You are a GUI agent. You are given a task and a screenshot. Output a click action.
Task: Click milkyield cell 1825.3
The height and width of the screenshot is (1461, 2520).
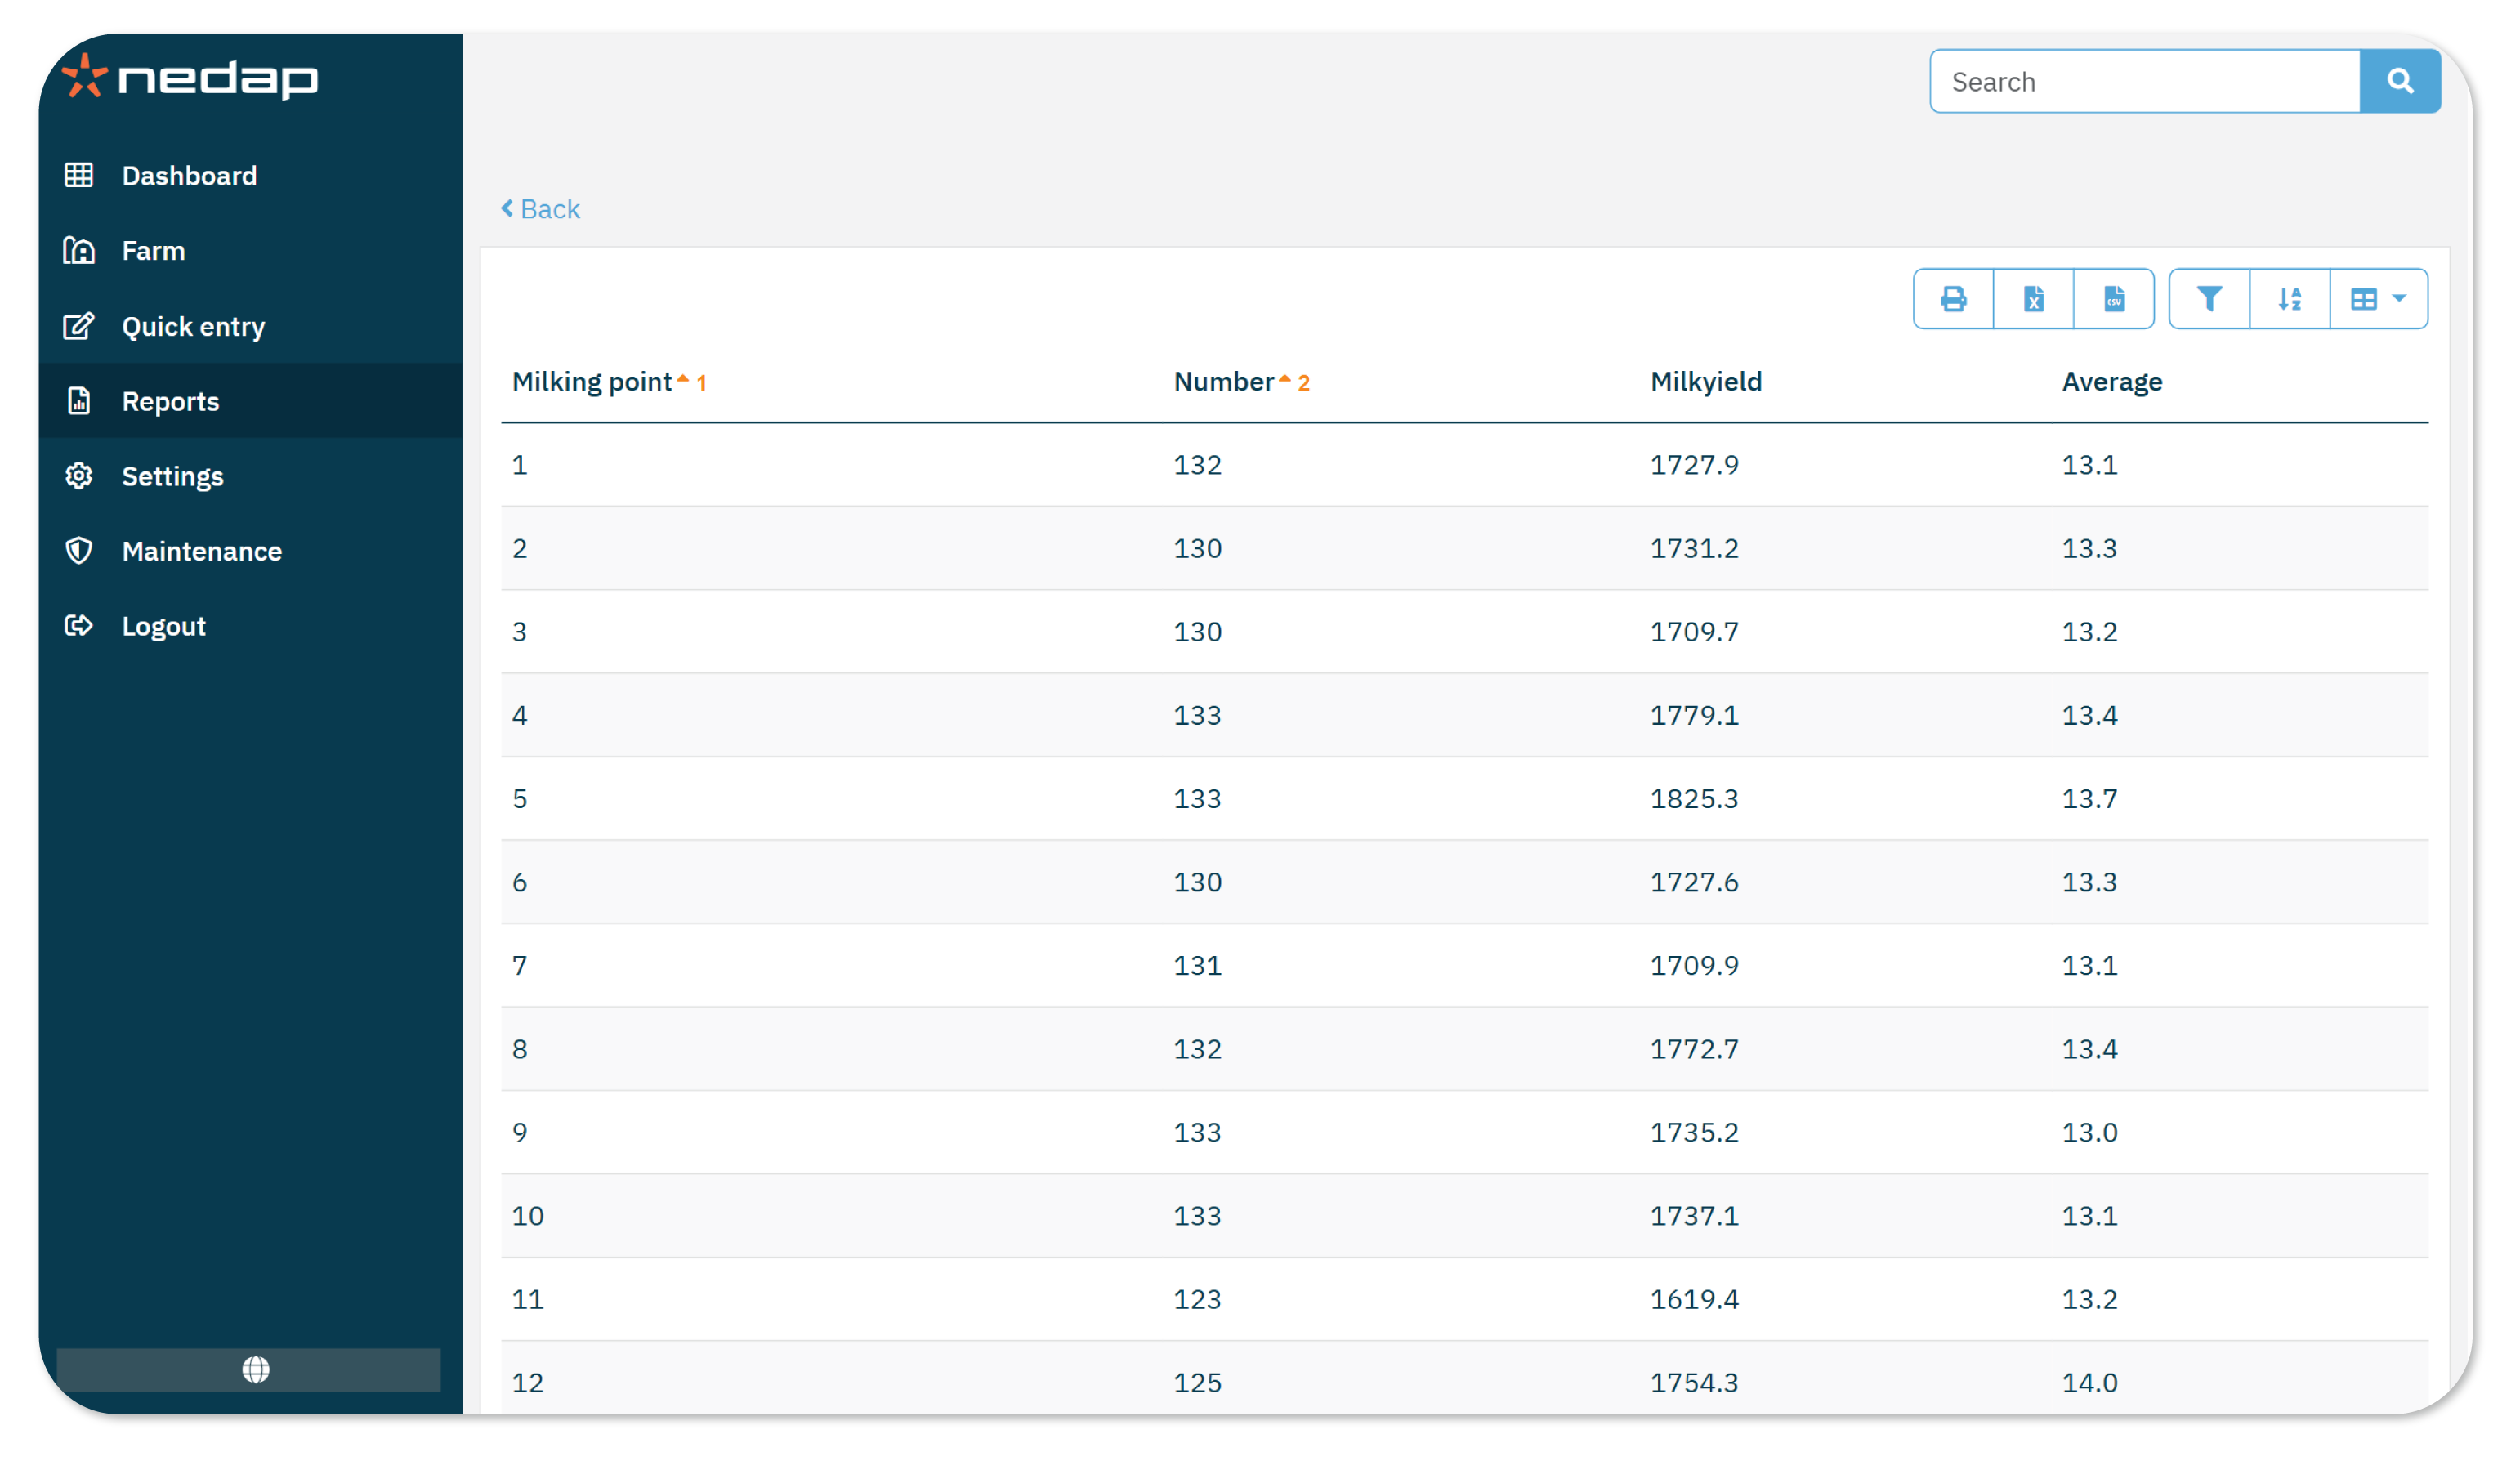pyautogui.click(x=1694, y=799)
